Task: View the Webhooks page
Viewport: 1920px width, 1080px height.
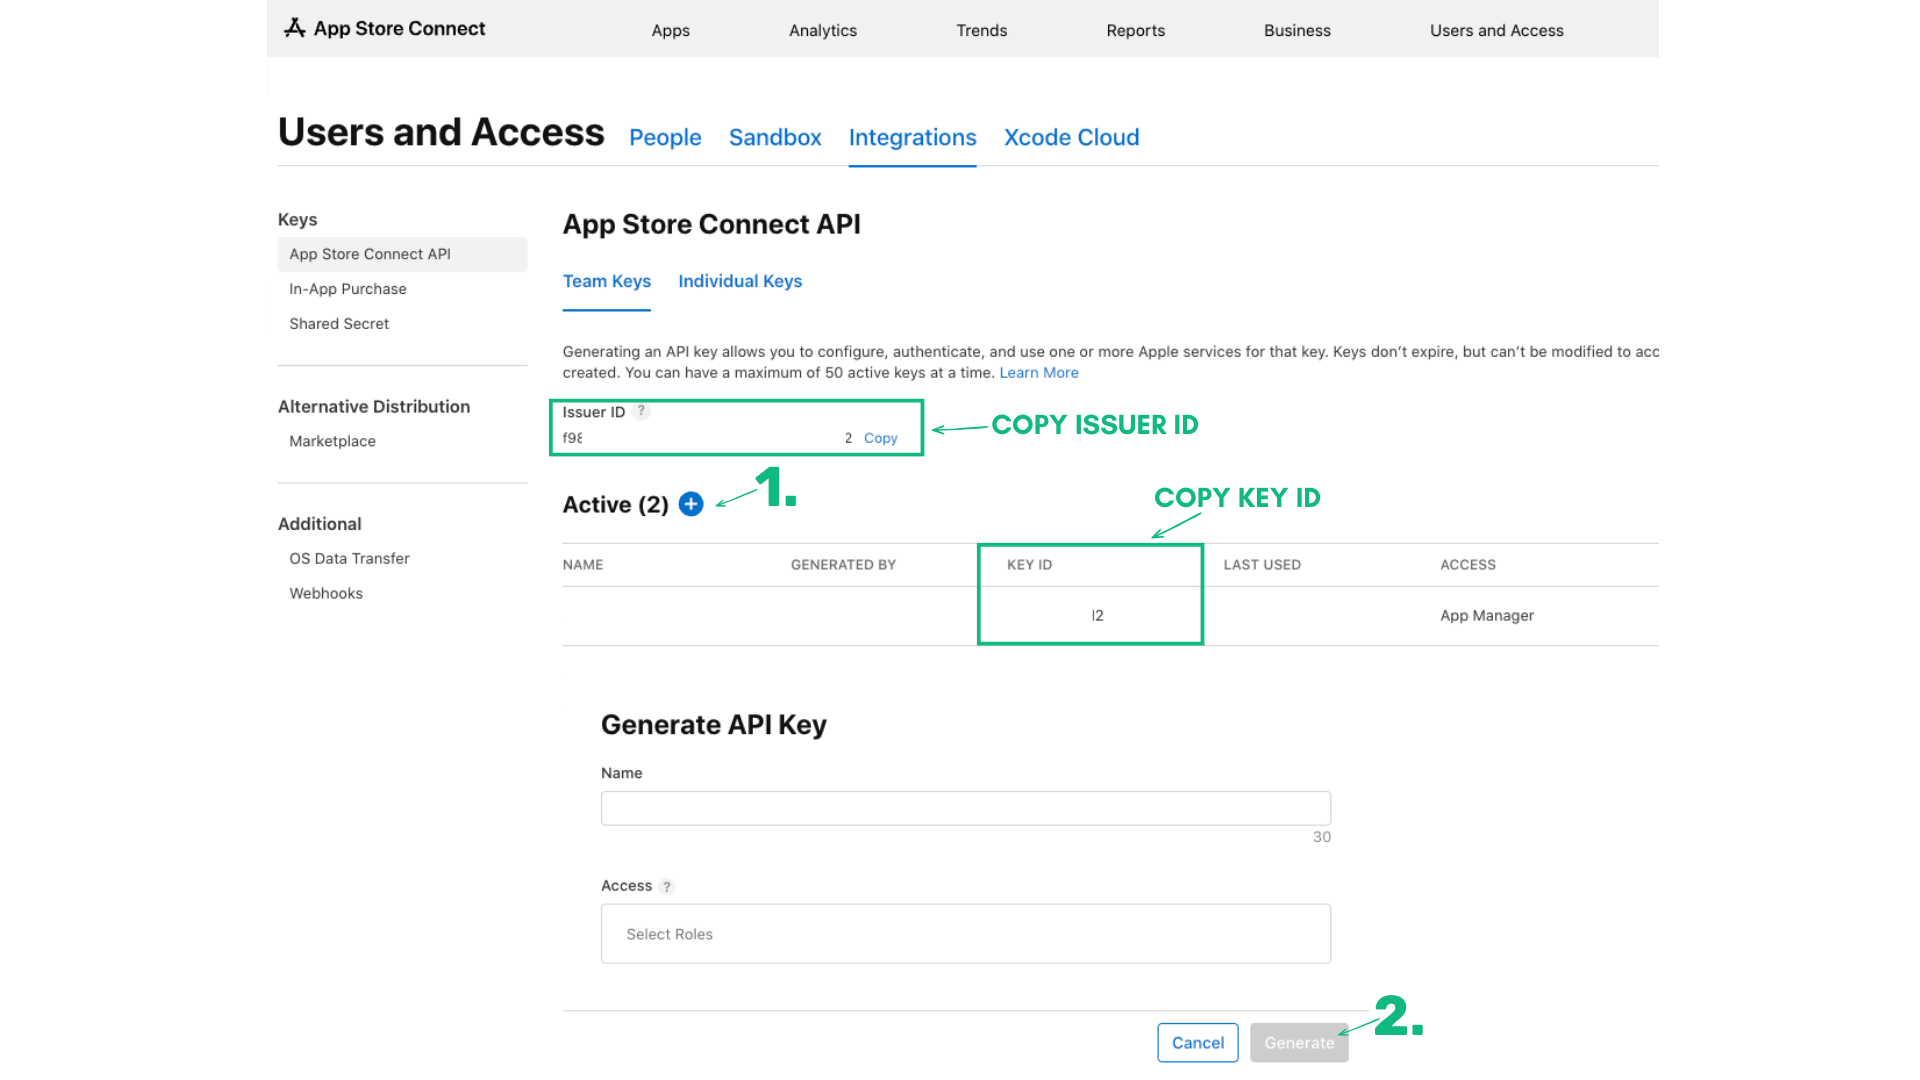Action: coord(325,593)
